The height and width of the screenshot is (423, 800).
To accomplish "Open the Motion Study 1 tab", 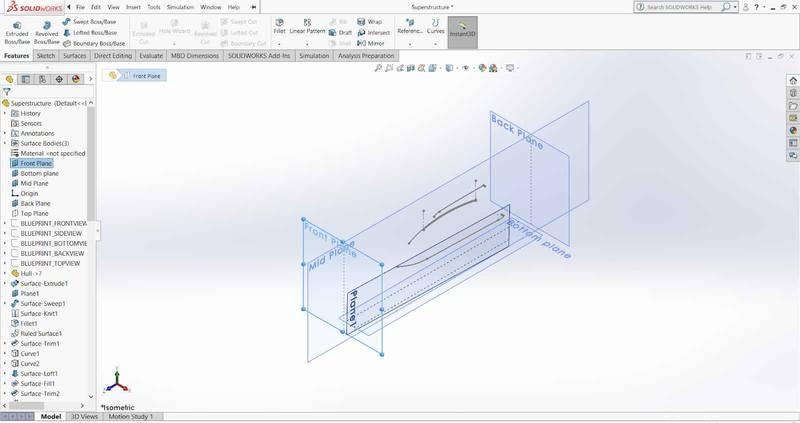I will tap(130, 416).
